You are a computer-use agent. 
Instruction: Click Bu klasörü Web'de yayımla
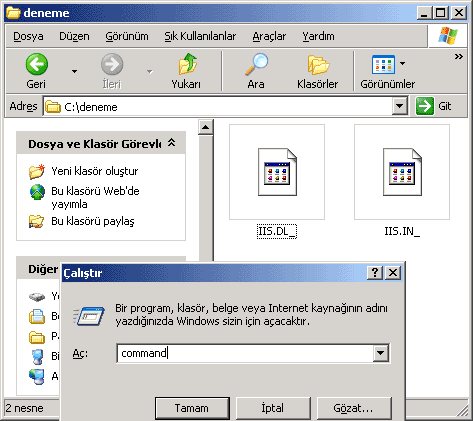pyautogui.click(x=95, y=197)
